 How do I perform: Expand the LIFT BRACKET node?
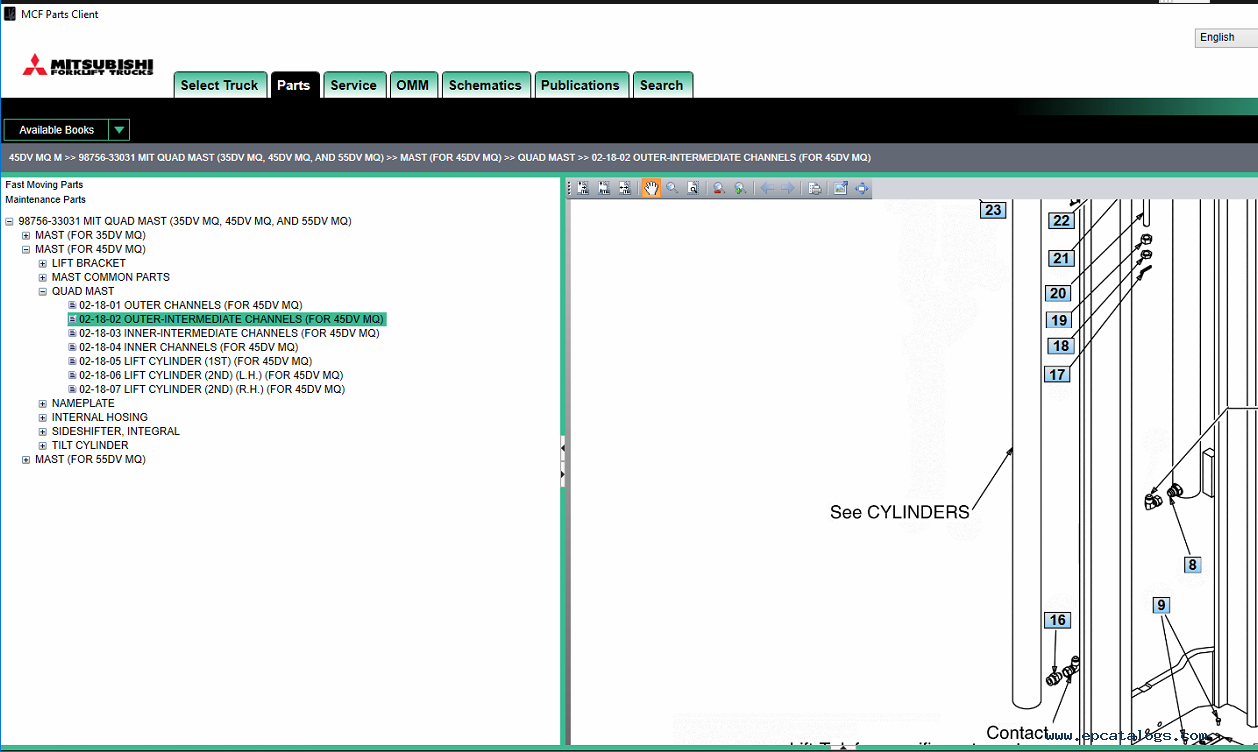tap(43, 263)
